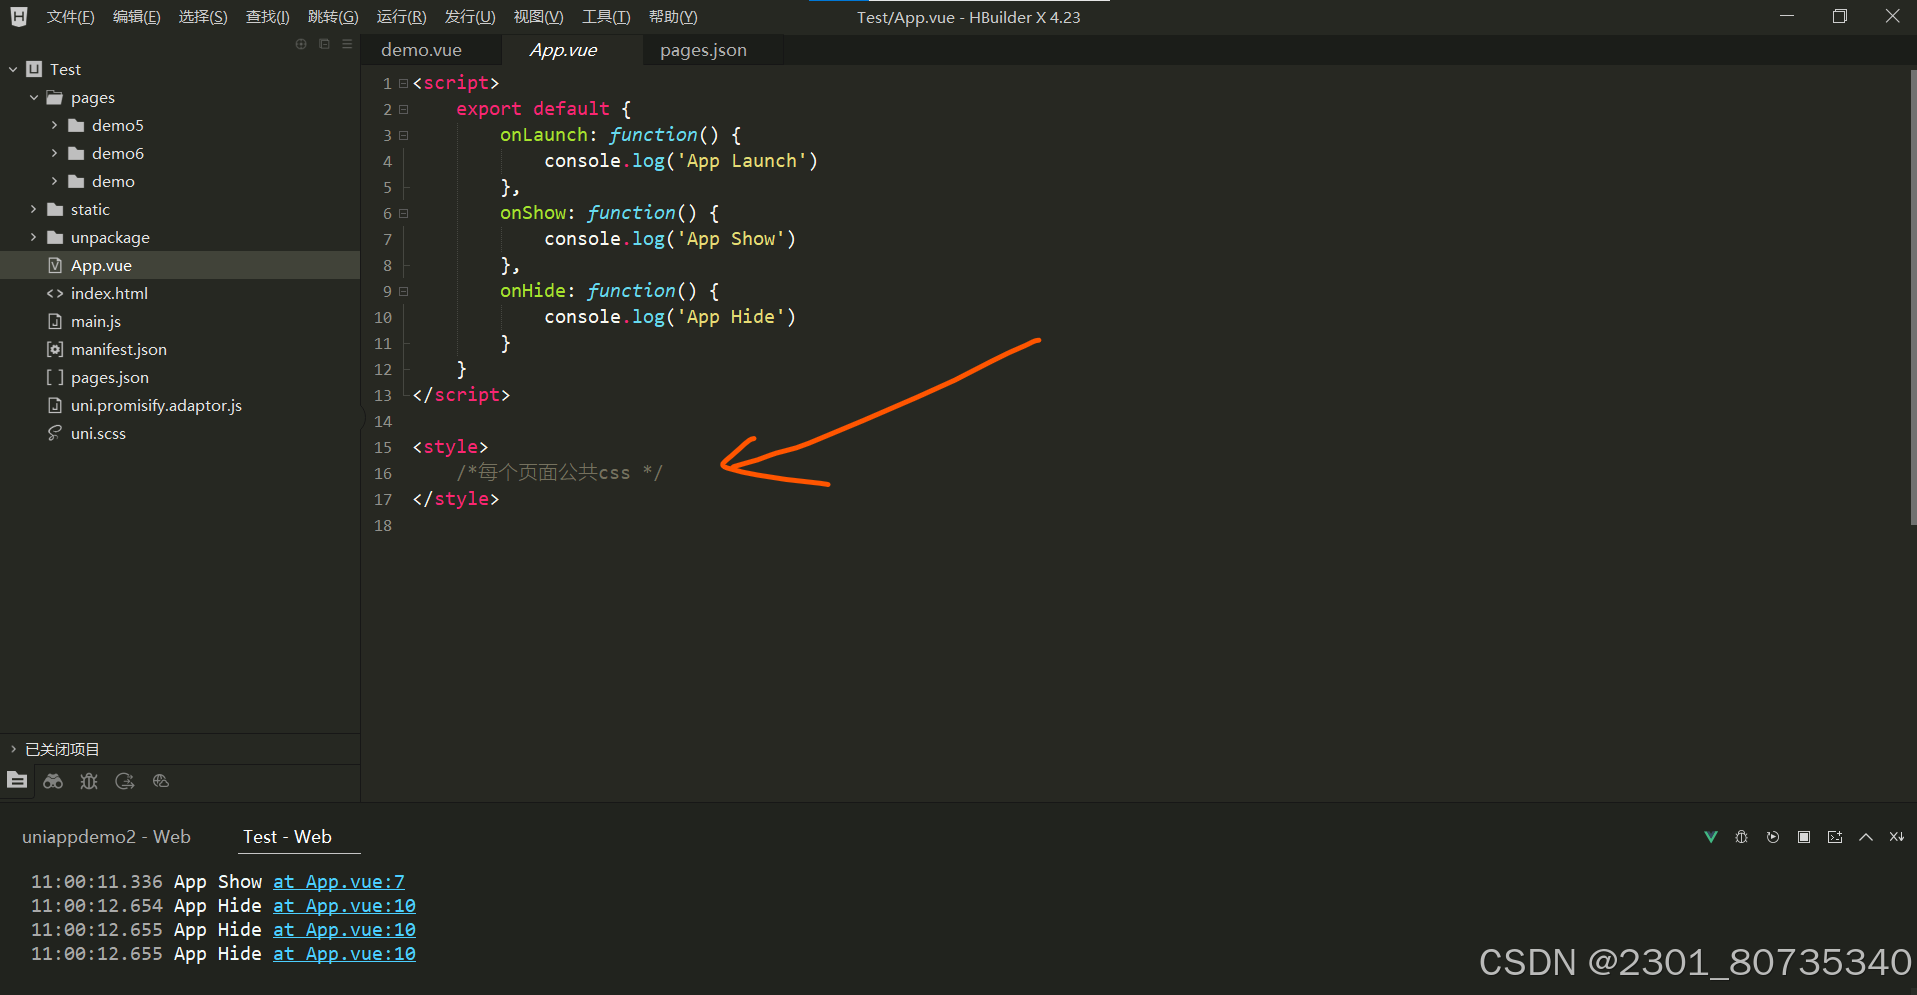Open a new terminal from console toolbar
The height and width of the screenshot is (995, 1917).
tap(1835, 837)
